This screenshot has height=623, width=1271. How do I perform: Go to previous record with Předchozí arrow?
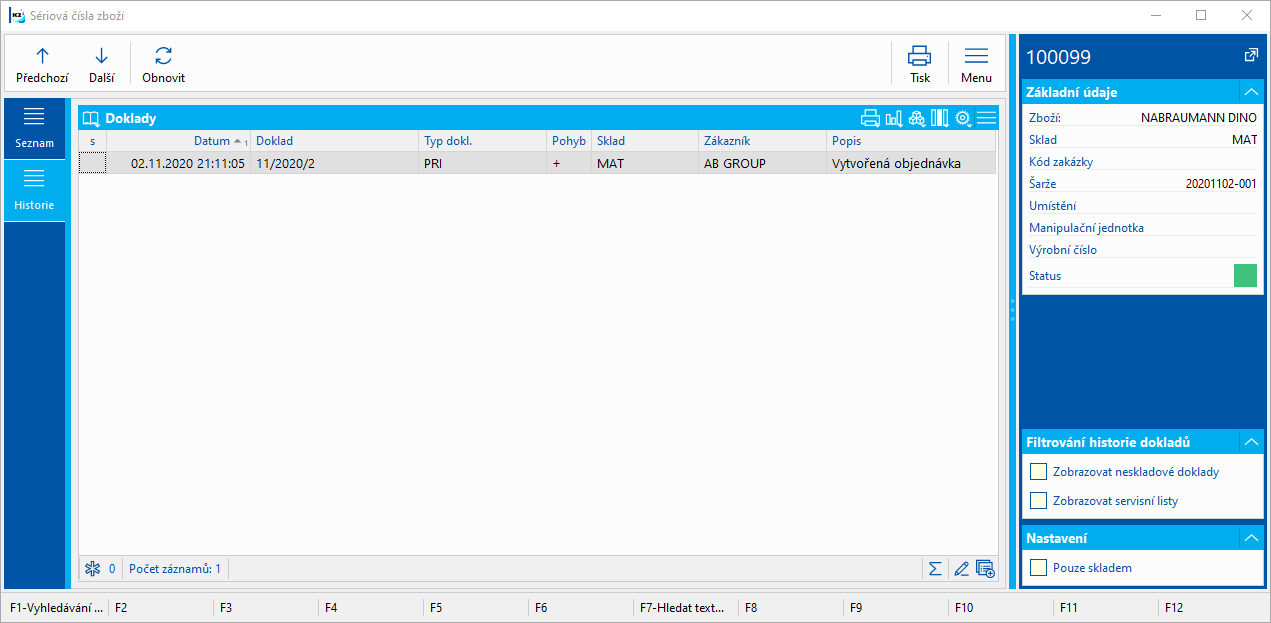coord(42,65)
